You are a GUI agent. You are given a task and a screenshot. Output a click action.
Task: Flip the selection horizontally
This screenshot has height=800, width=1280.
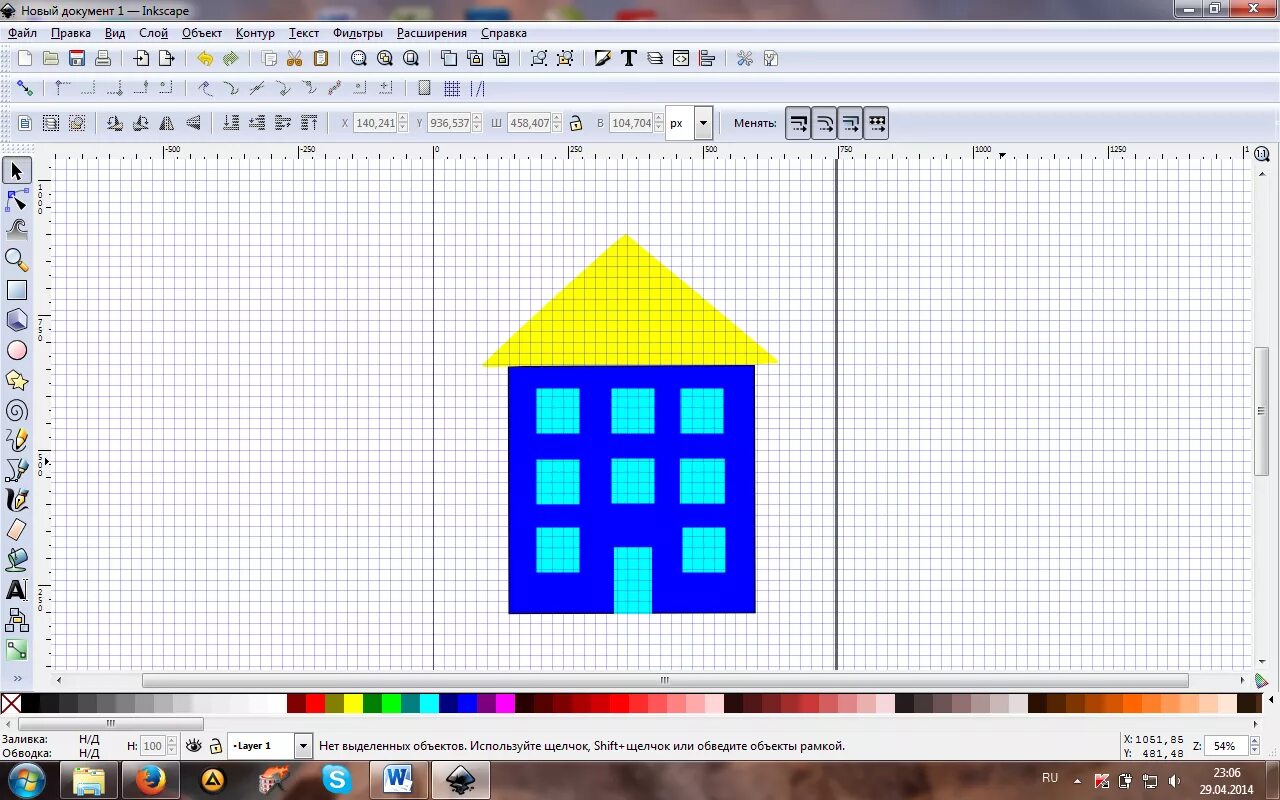(x=167, y=123)
